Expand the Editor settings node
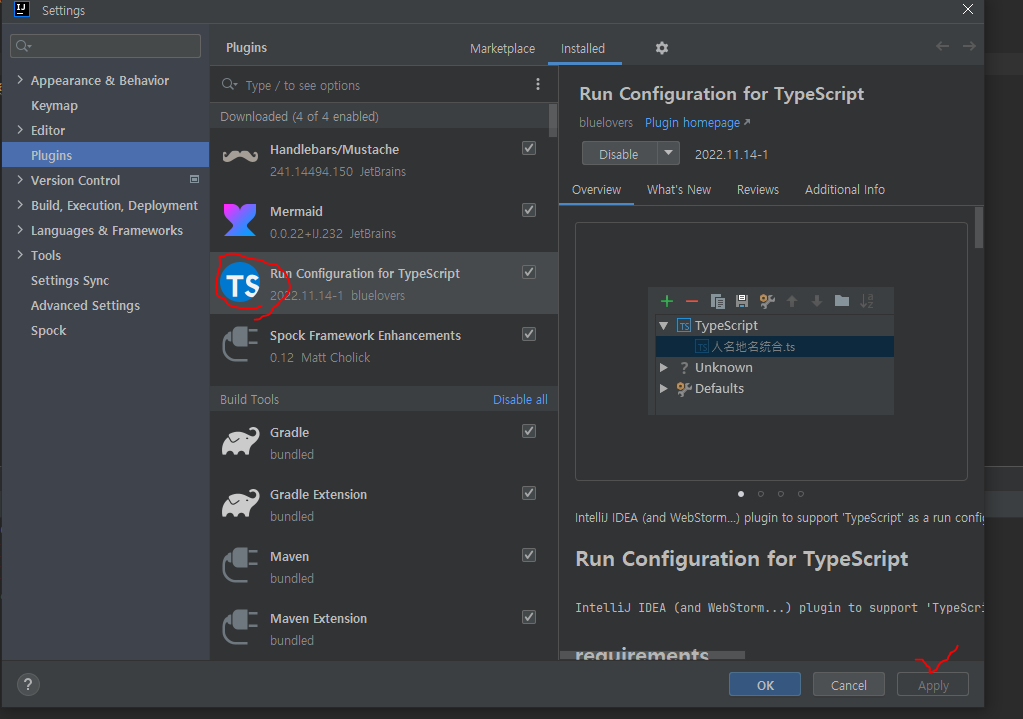Viewport: 1023px width, 719px height. click(x=20, y=130)
